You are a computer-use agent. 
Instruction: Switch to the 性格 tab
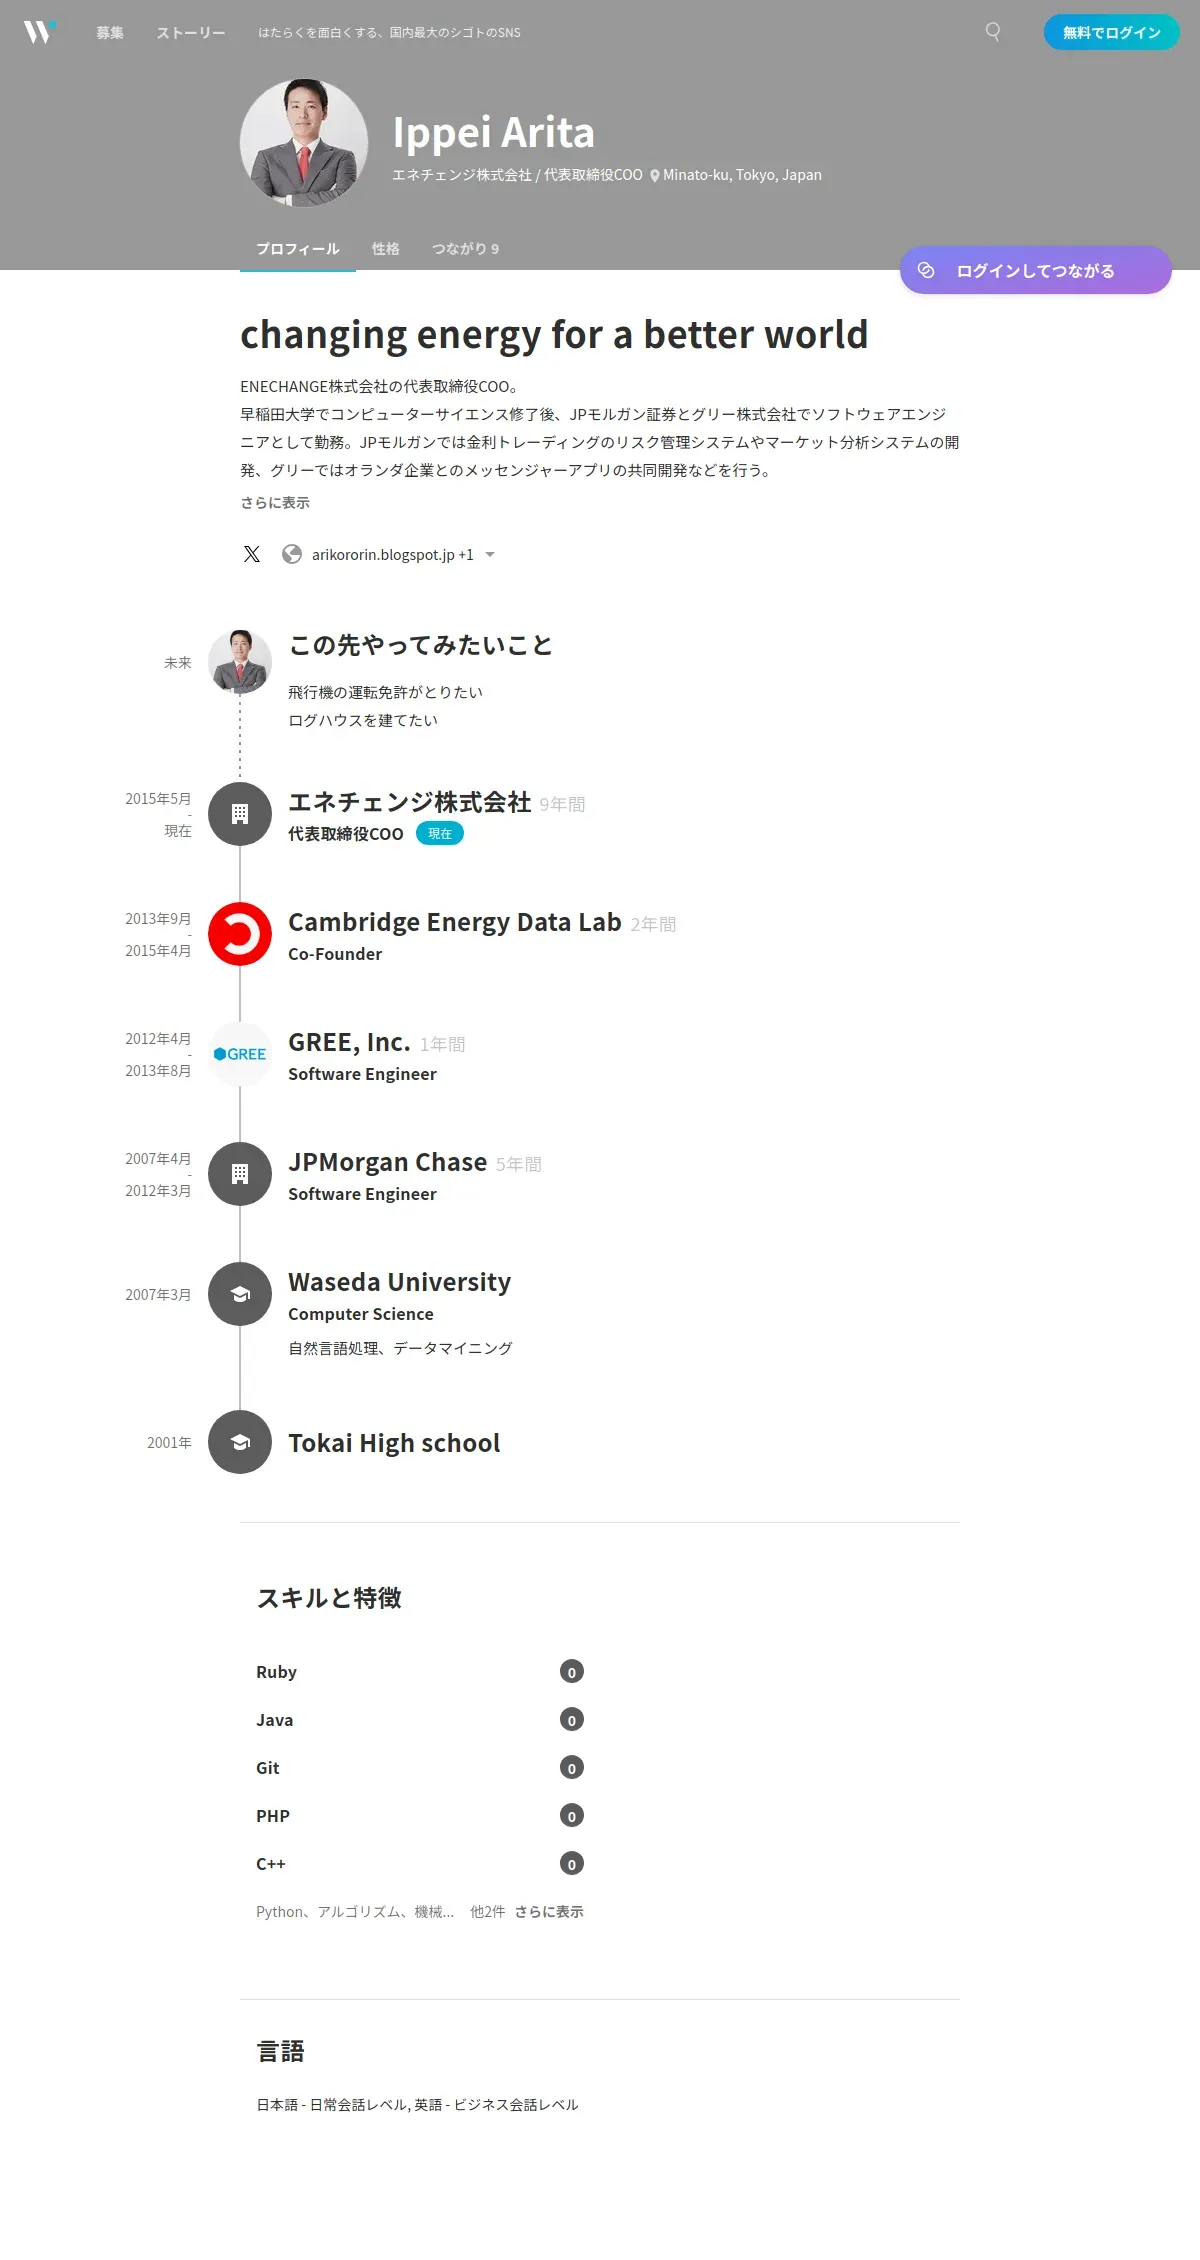[x=385, y=249]
